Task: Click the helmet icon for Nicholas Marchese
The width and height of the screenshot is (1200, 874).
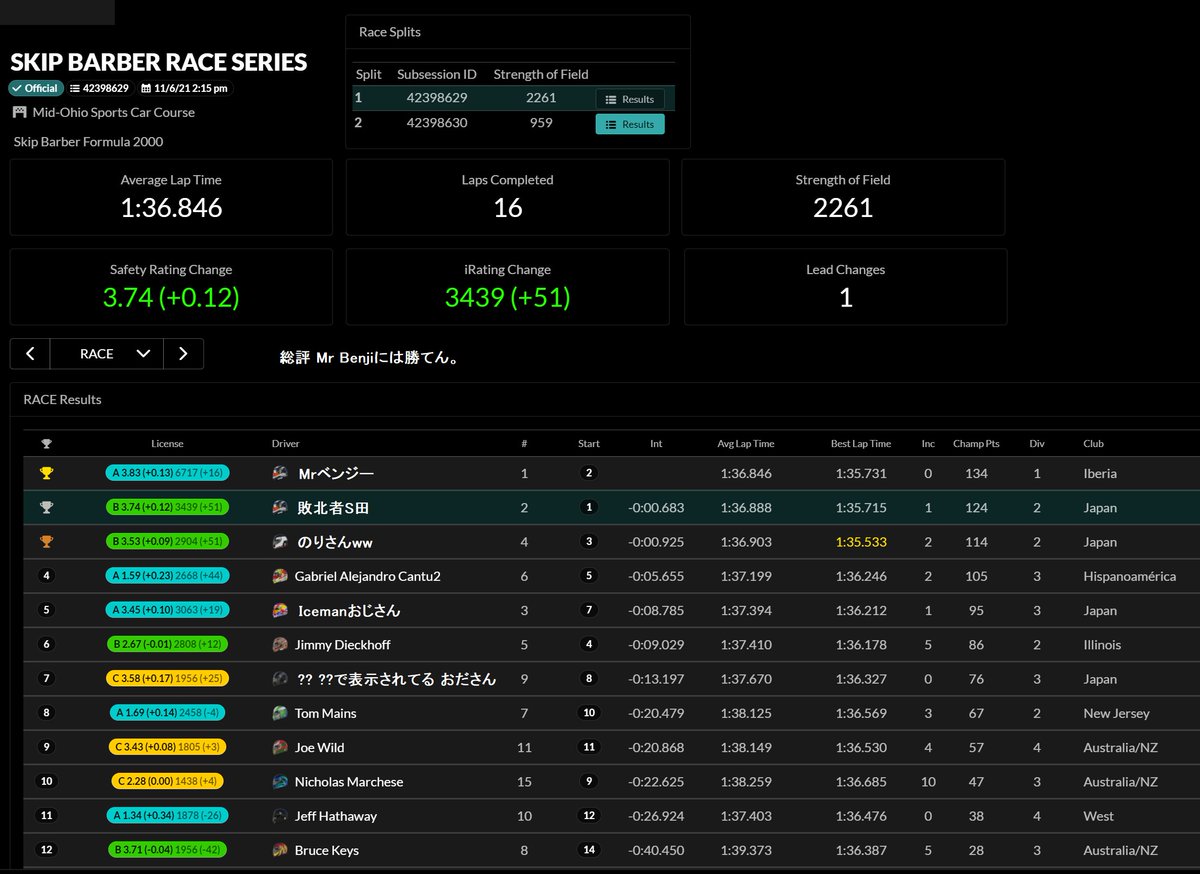Action: (x=280, y=782)
